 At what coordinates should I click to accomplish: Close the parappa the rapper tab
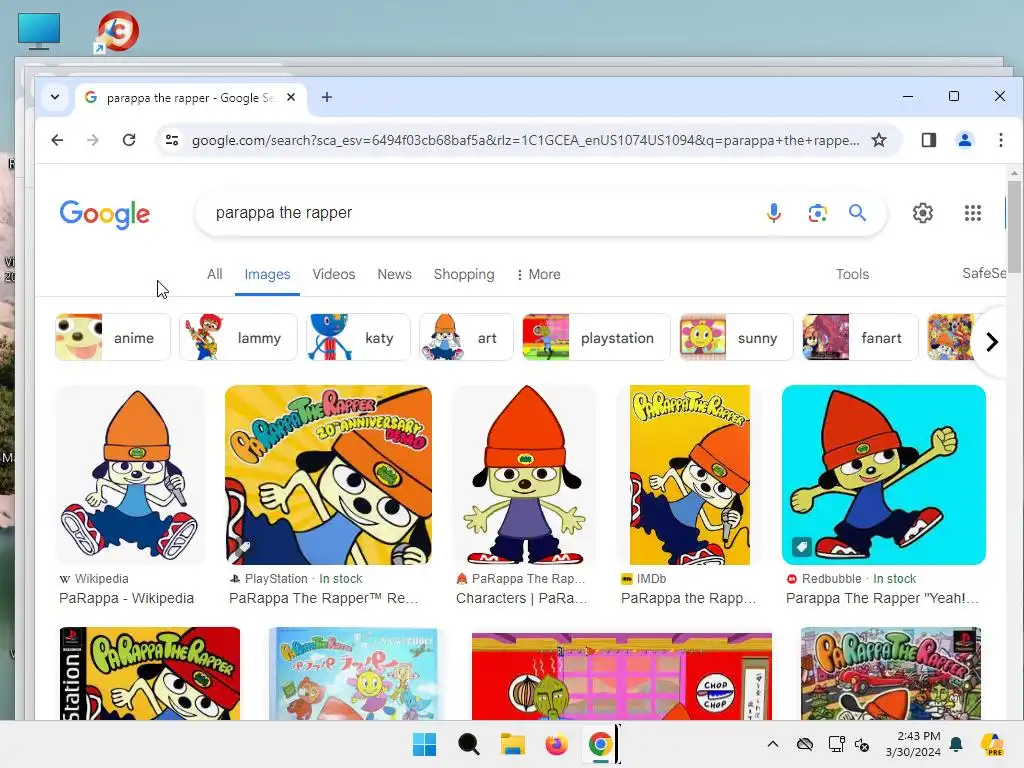coord(291,97)
